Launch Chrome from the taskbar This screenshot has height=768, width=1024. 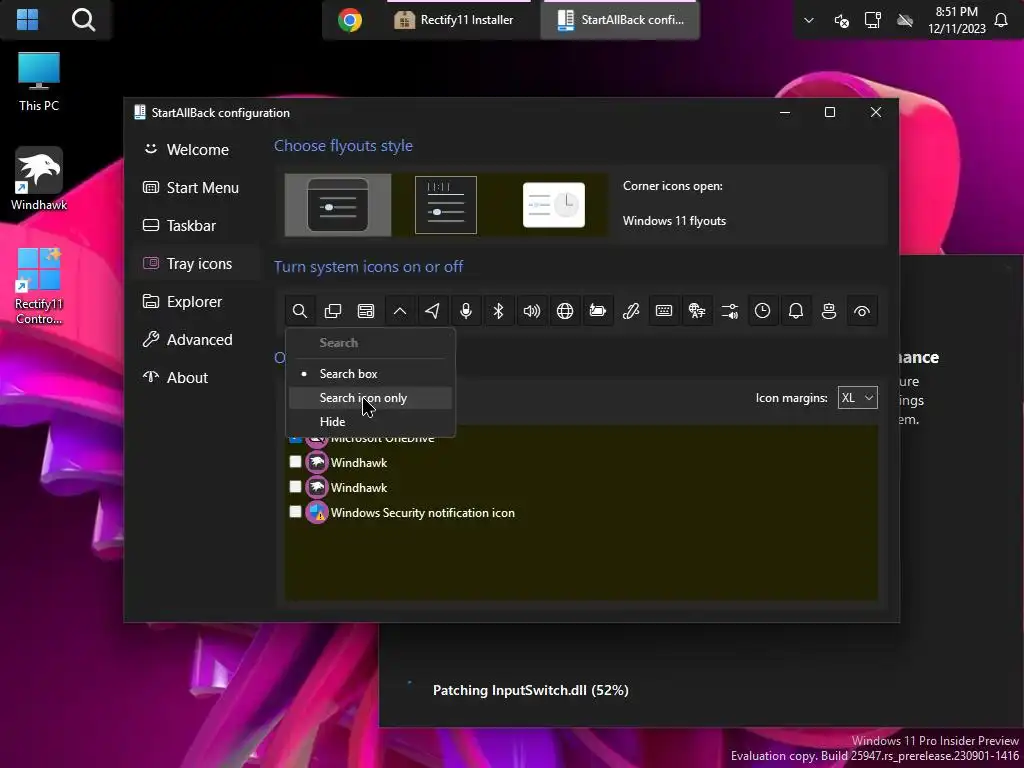click(x=350, y=20)
